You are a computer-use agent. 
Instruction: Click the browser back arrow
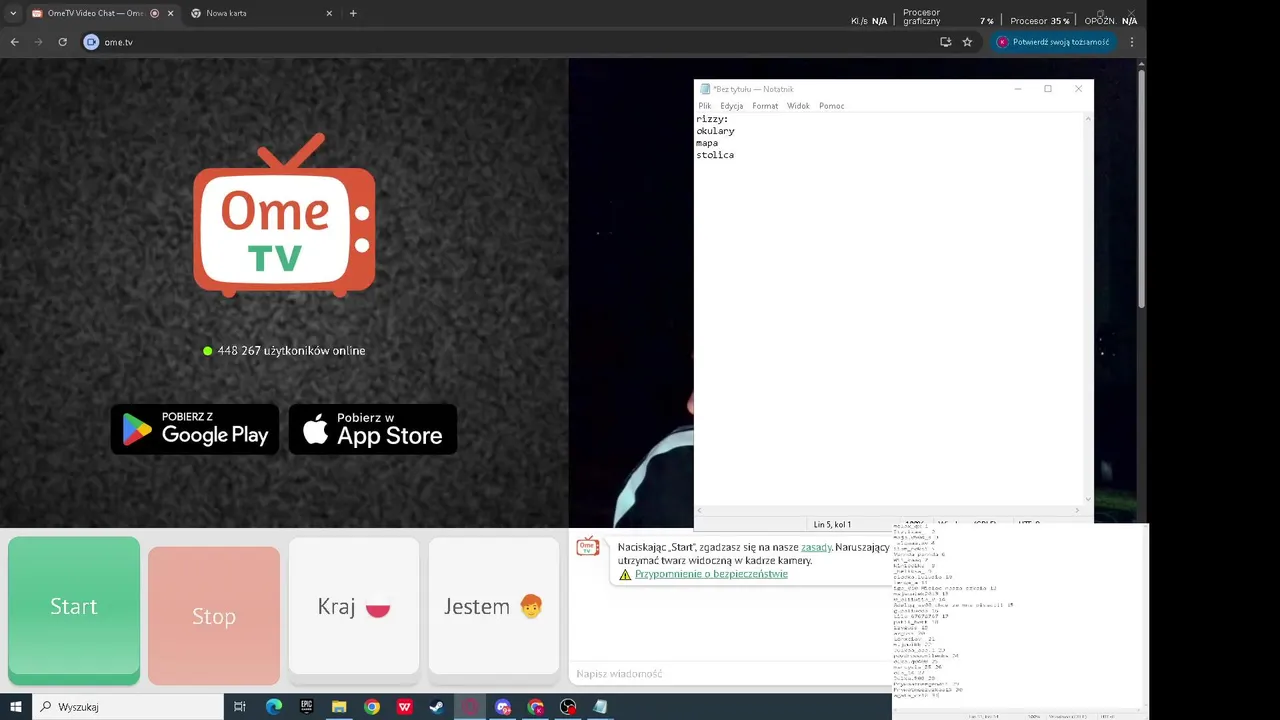[x=14, y=42]
